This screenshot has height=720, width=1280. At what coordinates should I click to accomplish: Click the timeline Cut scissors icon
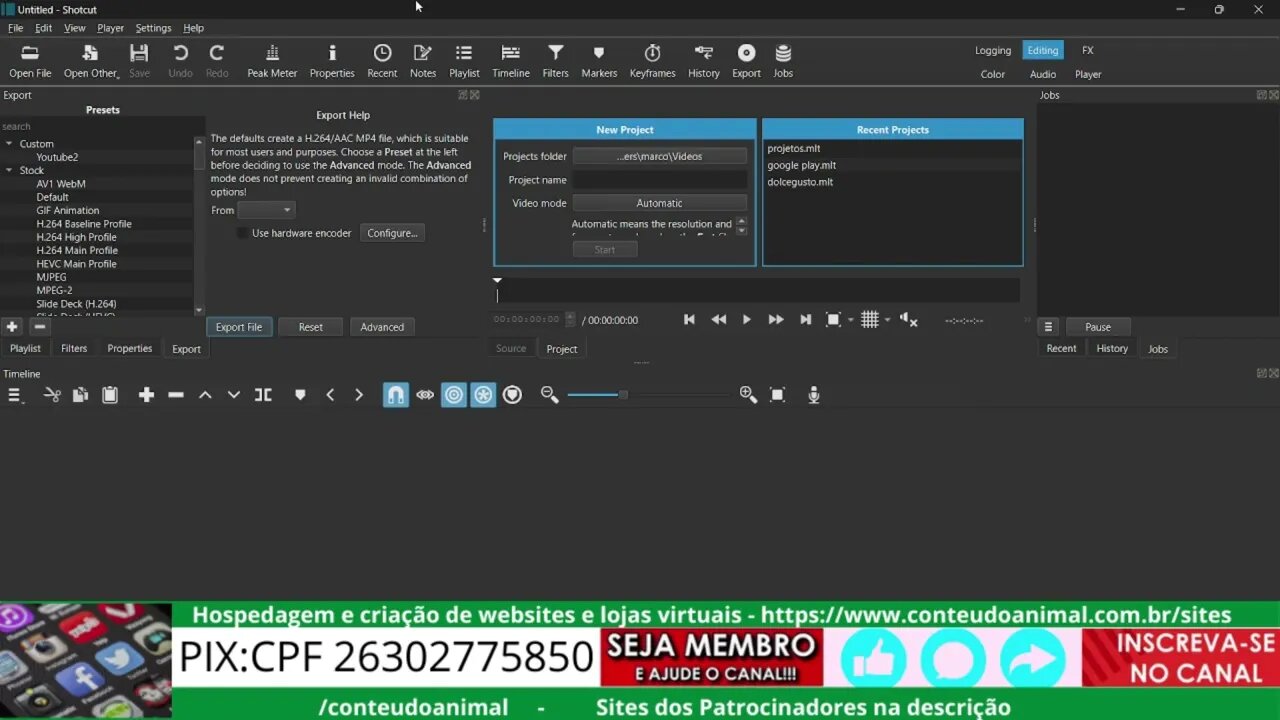[x=52, y=395]
